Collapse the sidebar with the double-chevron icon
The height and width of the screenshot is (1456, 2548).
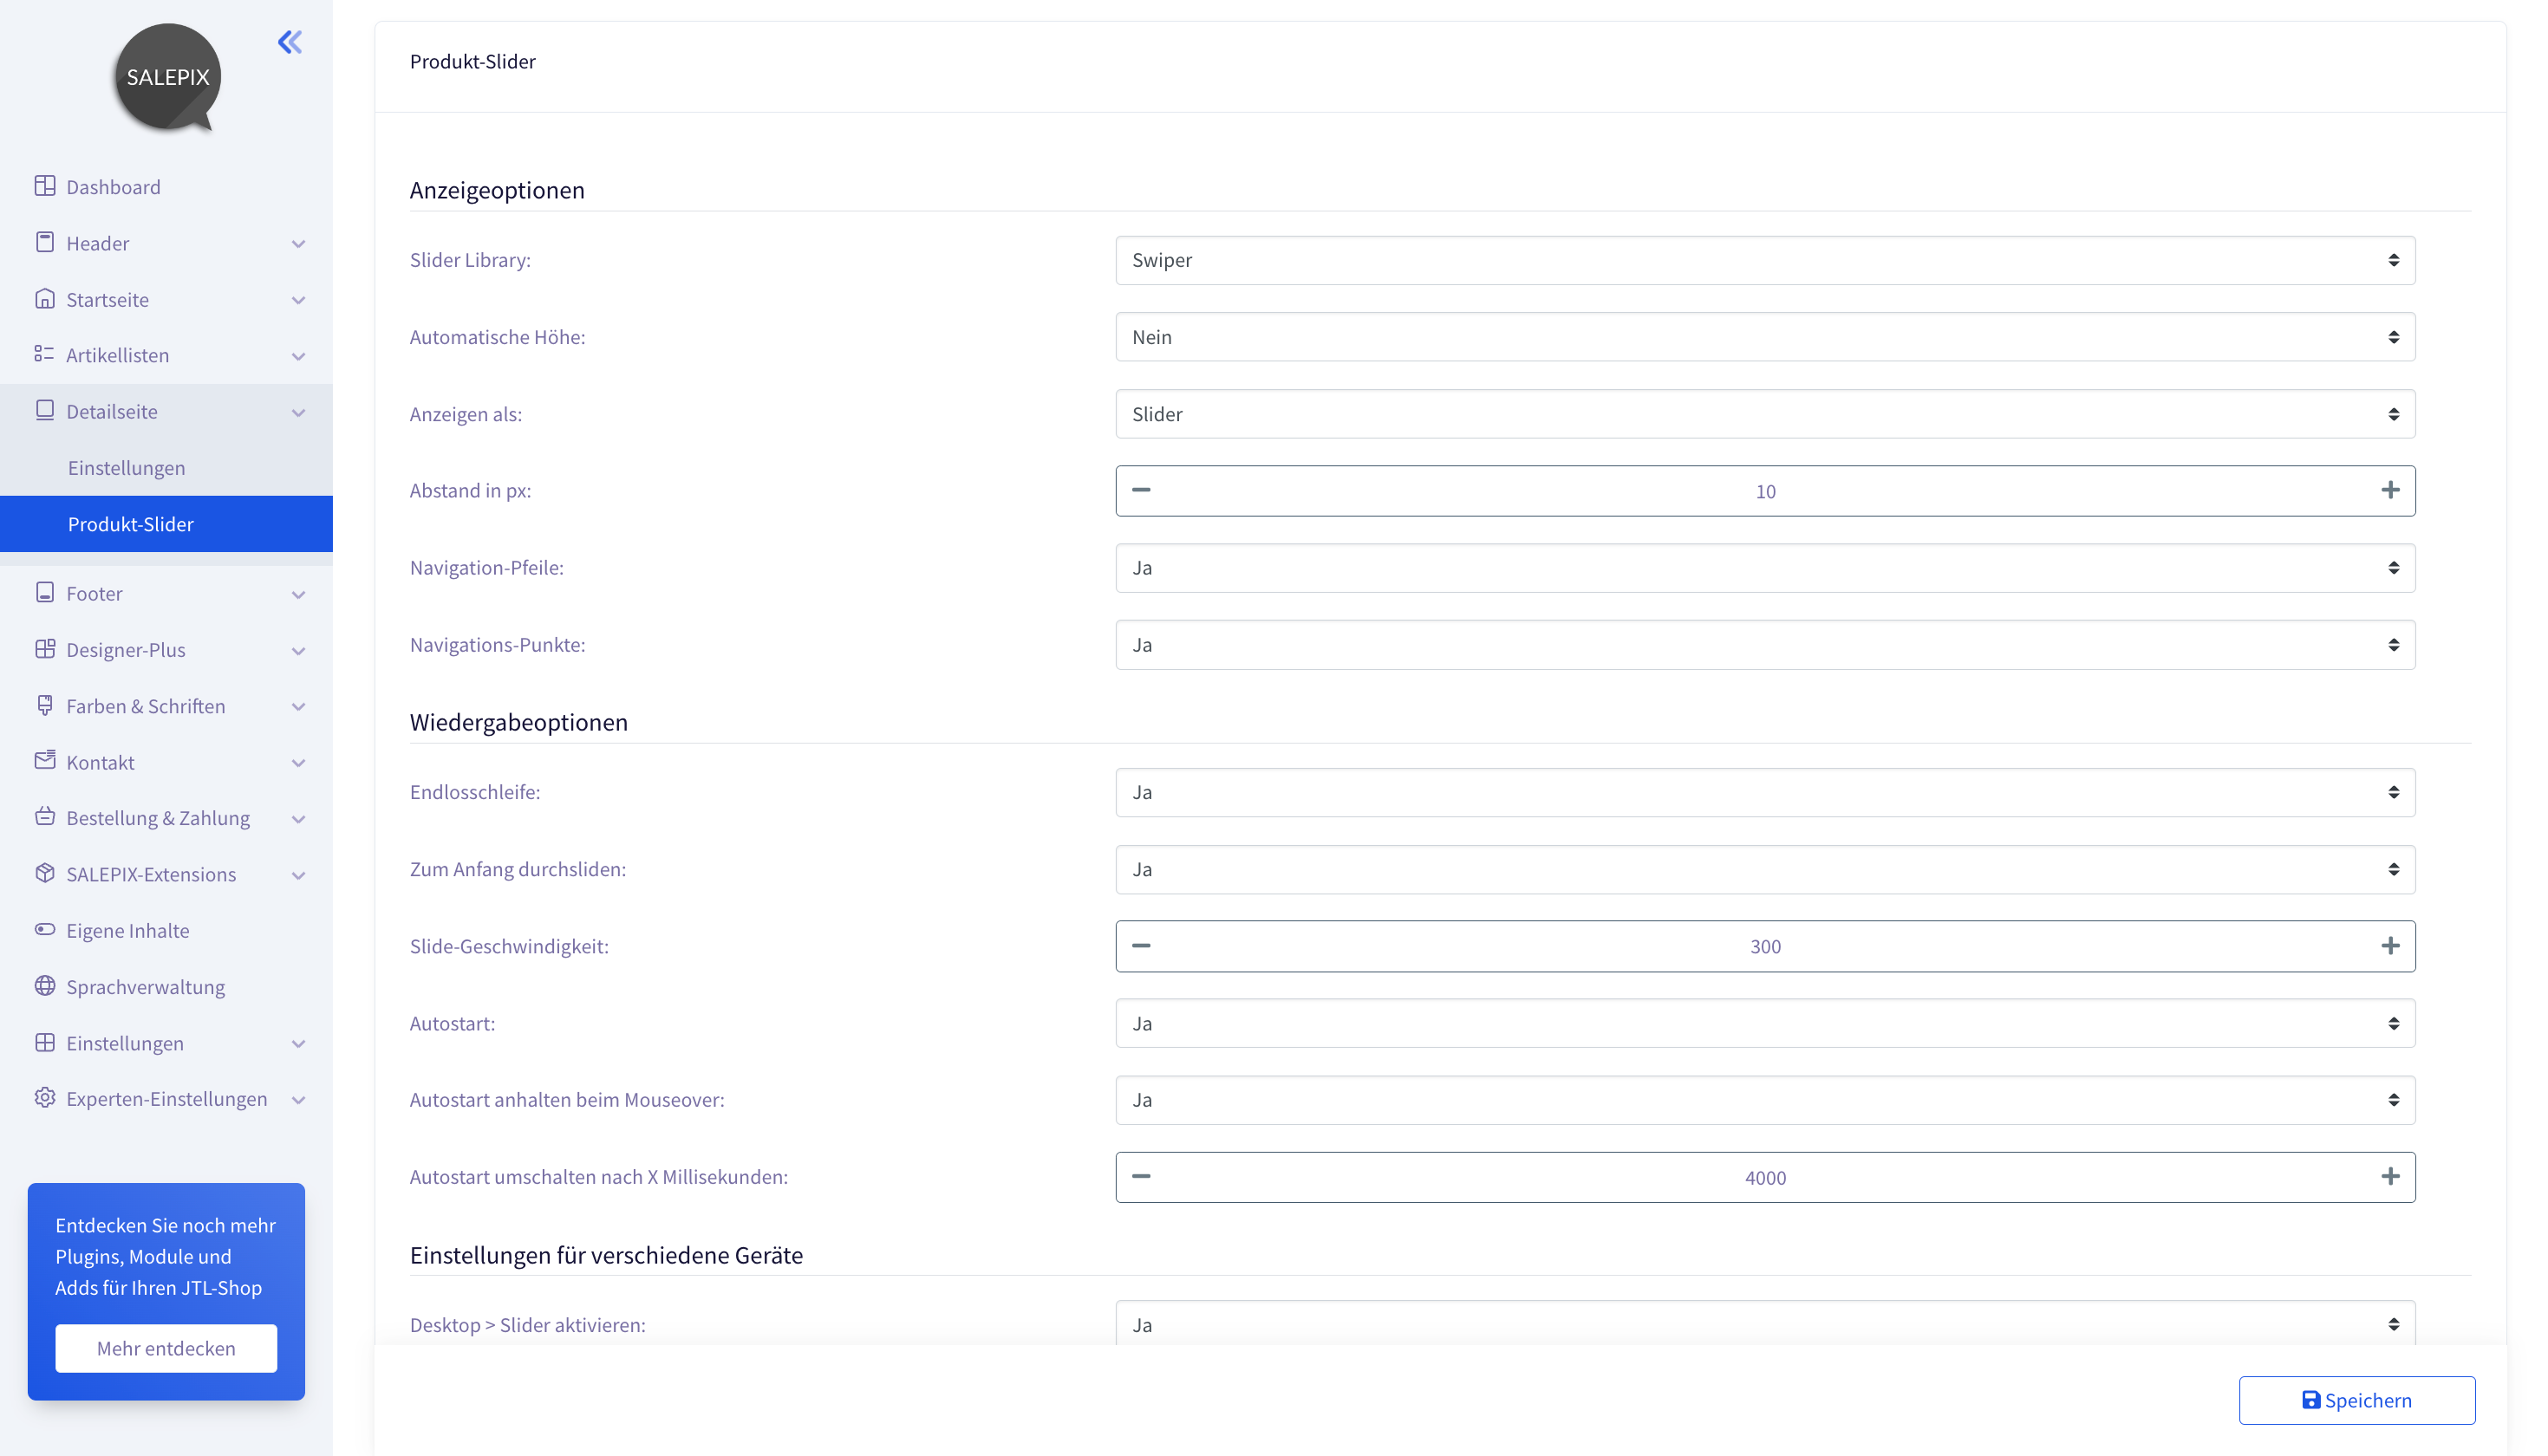290,42
